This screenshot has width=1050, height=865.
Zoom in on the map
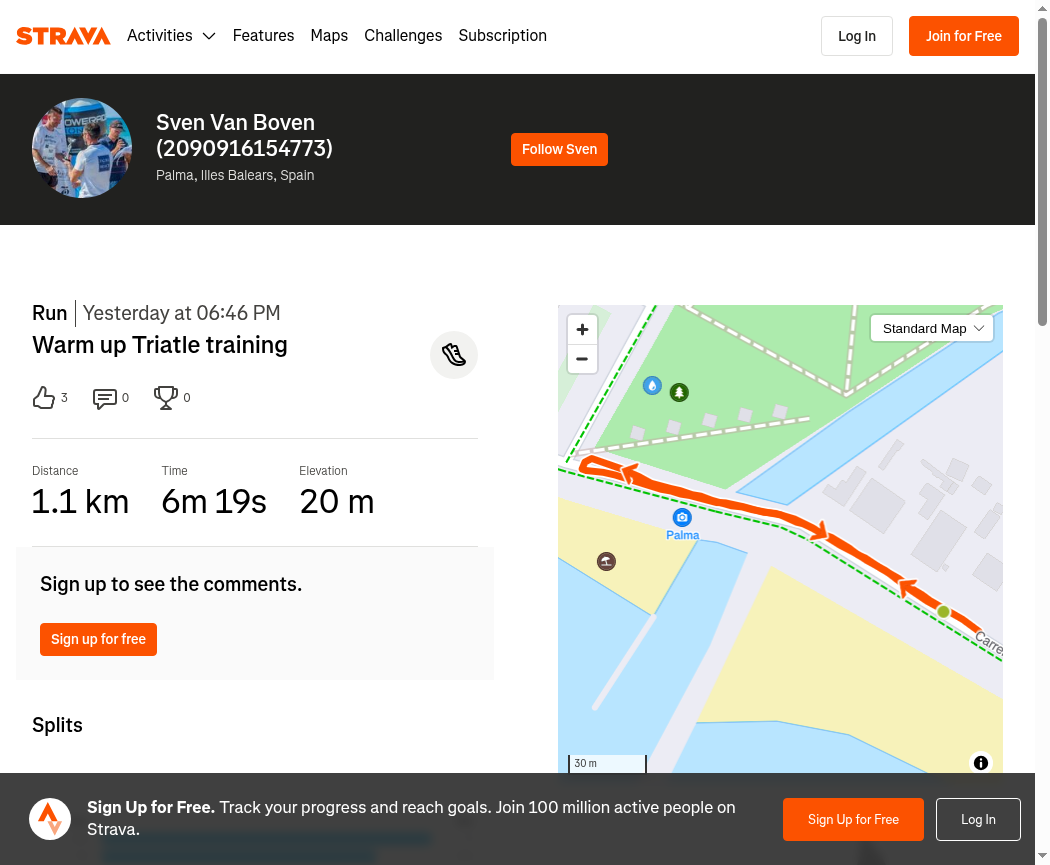coord(582,329)
